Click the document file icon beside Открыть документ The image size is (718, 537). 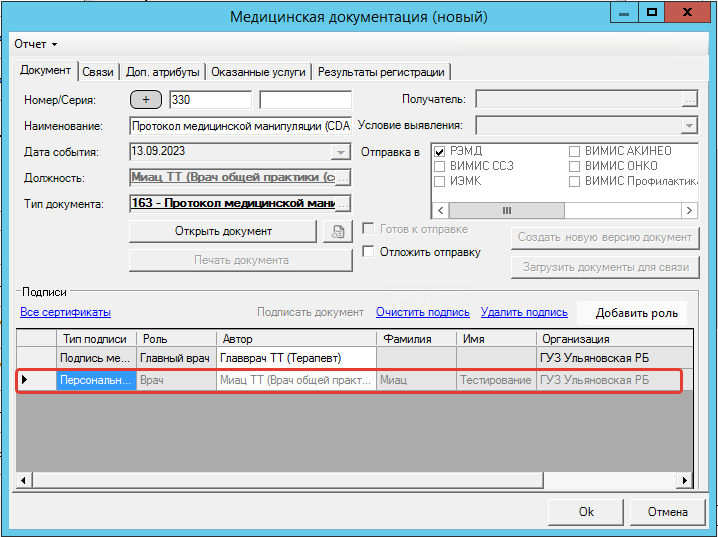(x=338, y=231)
